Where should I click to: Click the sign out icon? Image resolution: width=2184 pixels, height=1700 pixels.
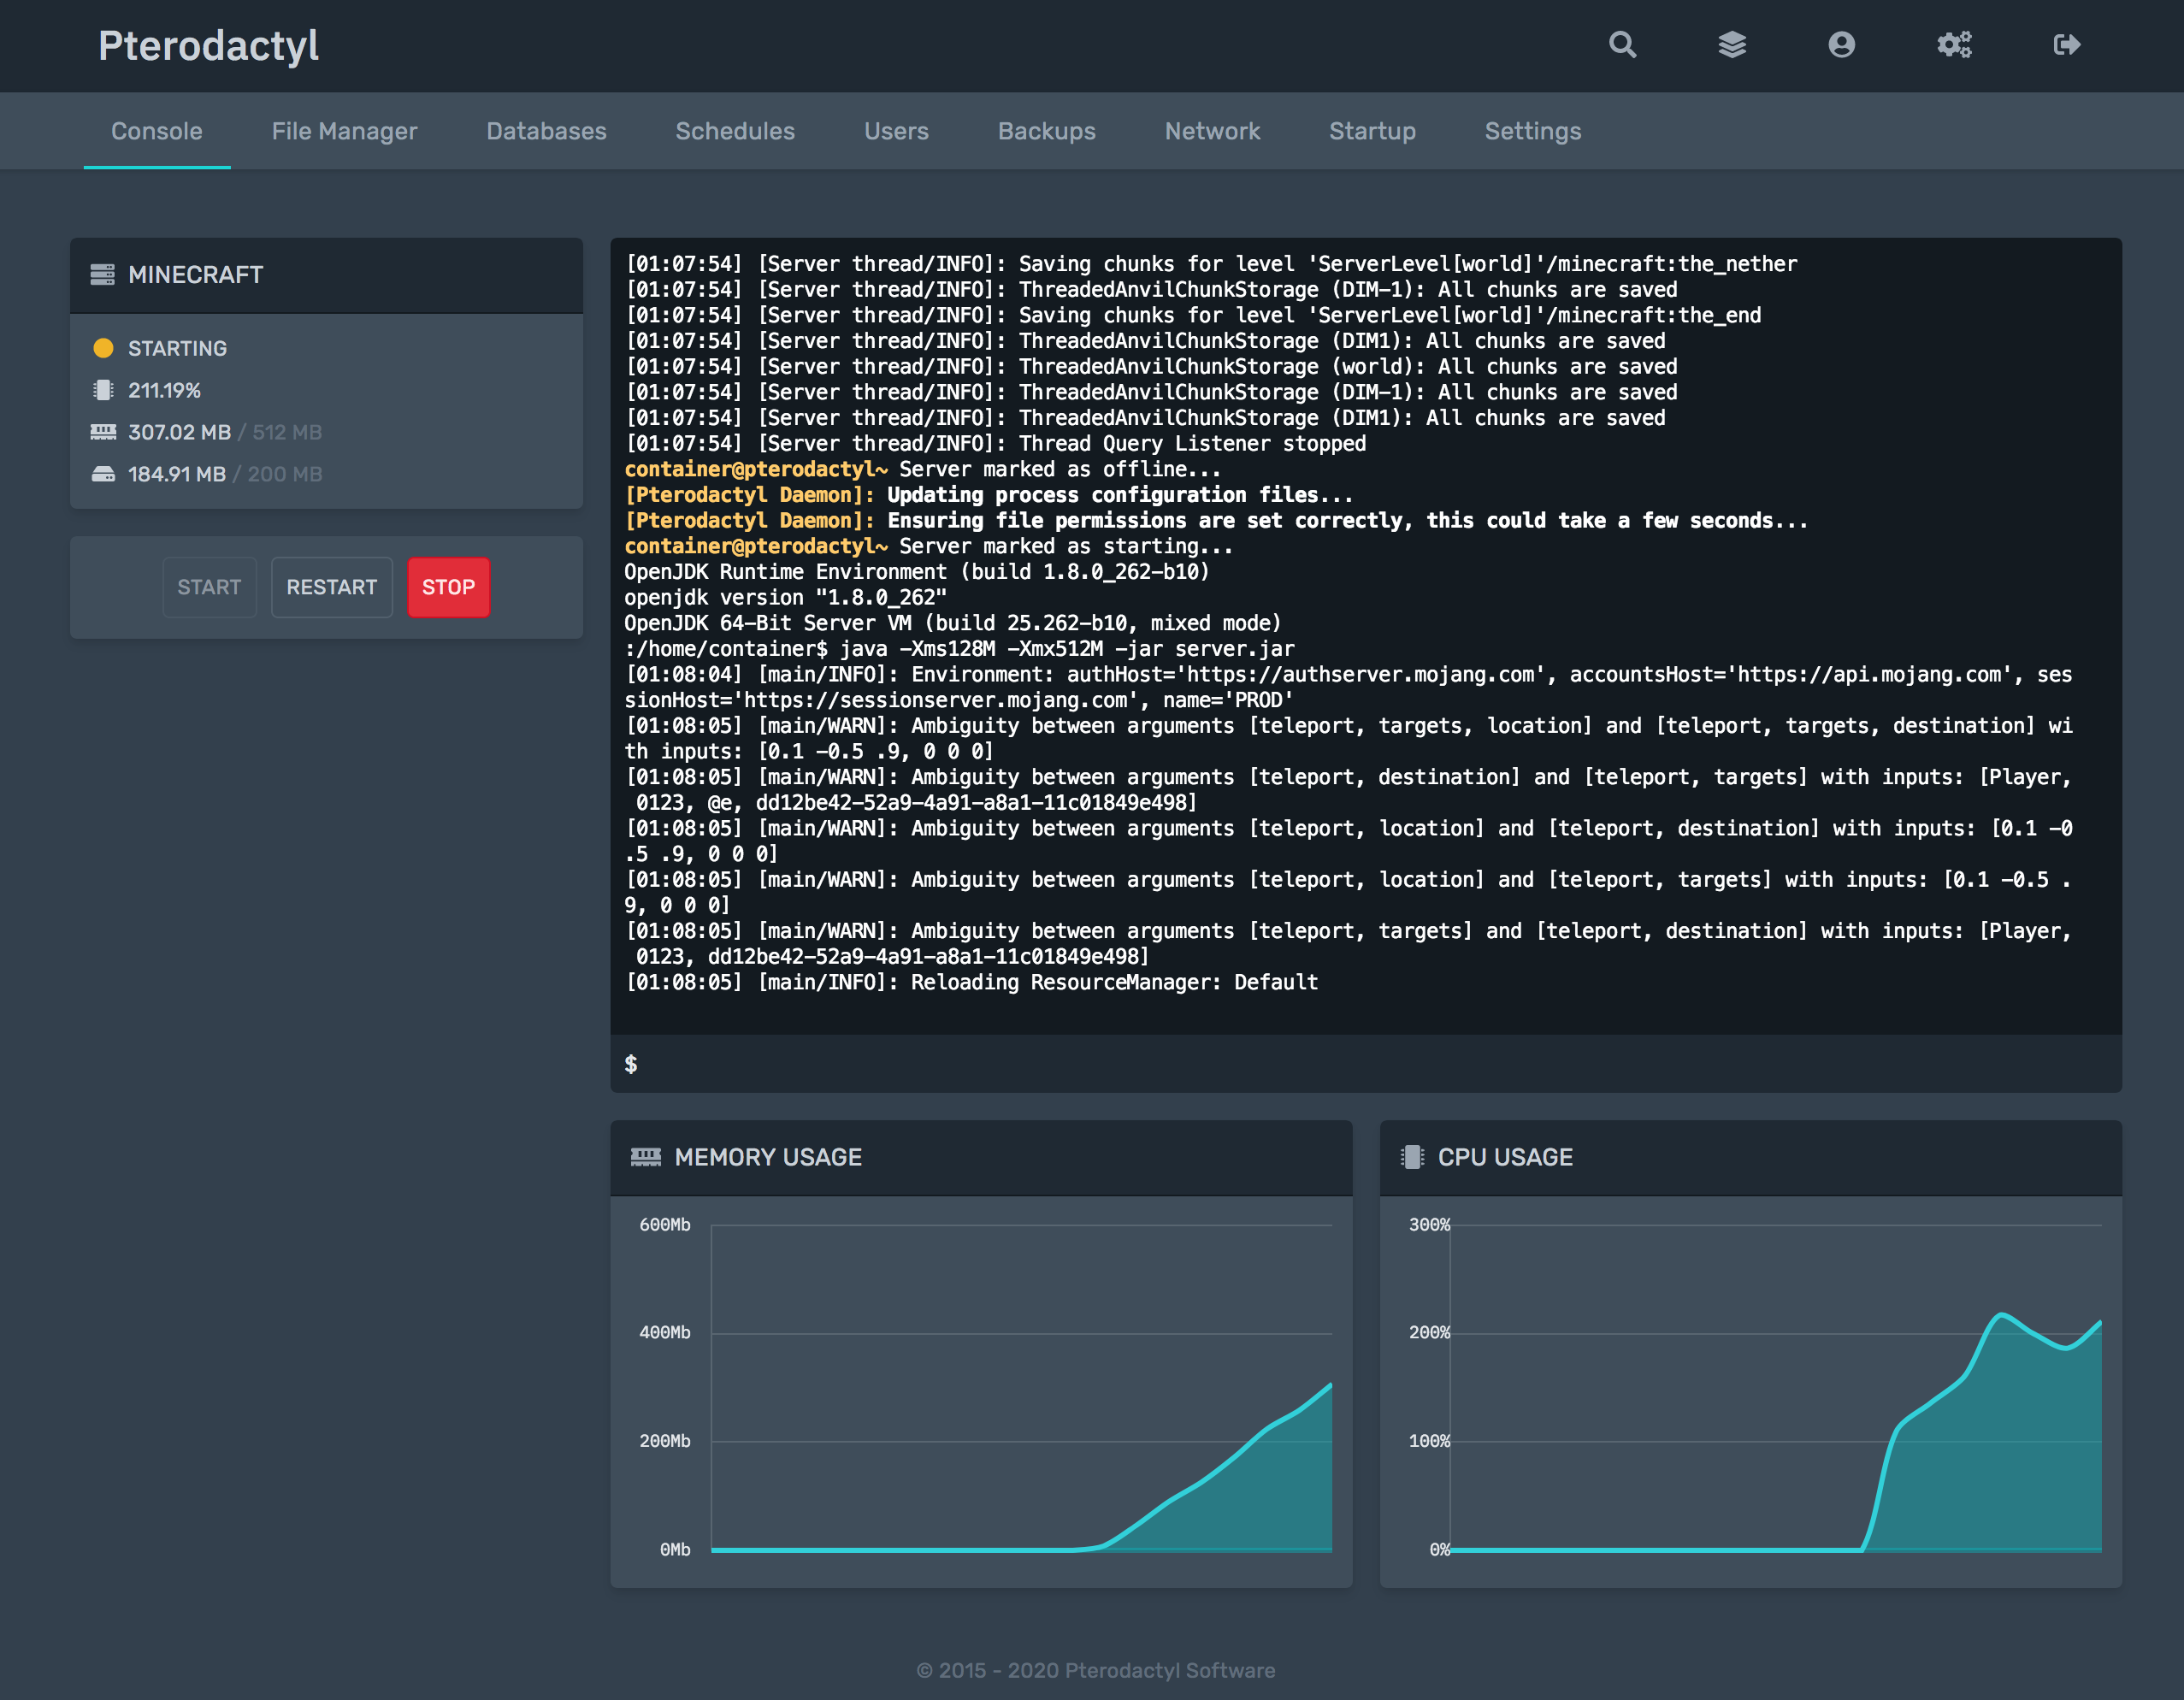pos(2066,45)
